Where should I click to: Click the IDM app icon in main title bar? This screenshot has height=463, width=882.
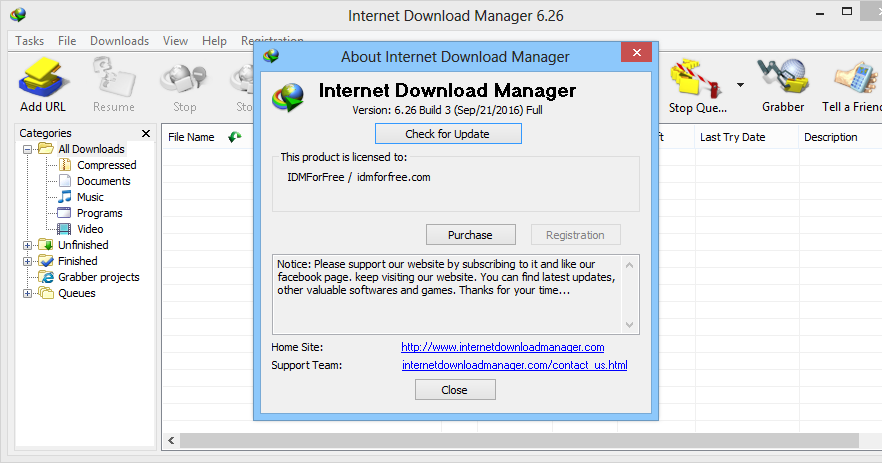click(18, 15)
